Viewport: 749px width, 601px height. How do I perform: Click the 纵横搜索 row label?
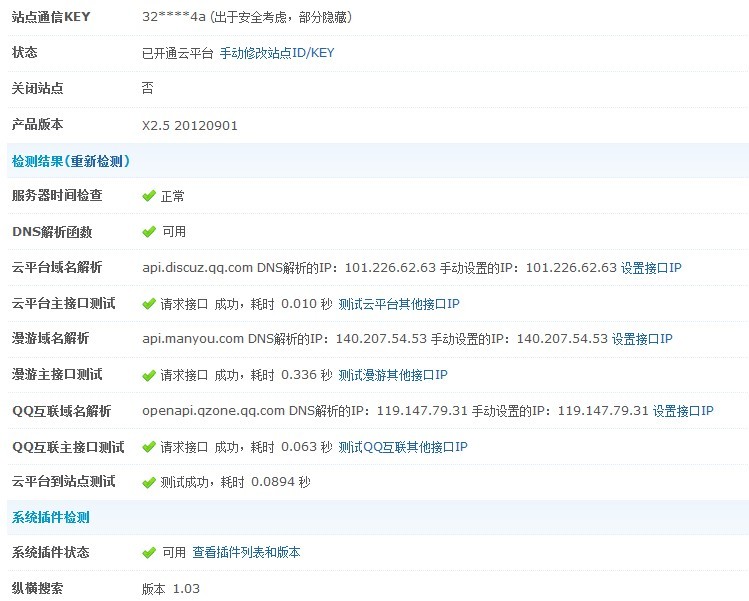[x=38, y=589]
